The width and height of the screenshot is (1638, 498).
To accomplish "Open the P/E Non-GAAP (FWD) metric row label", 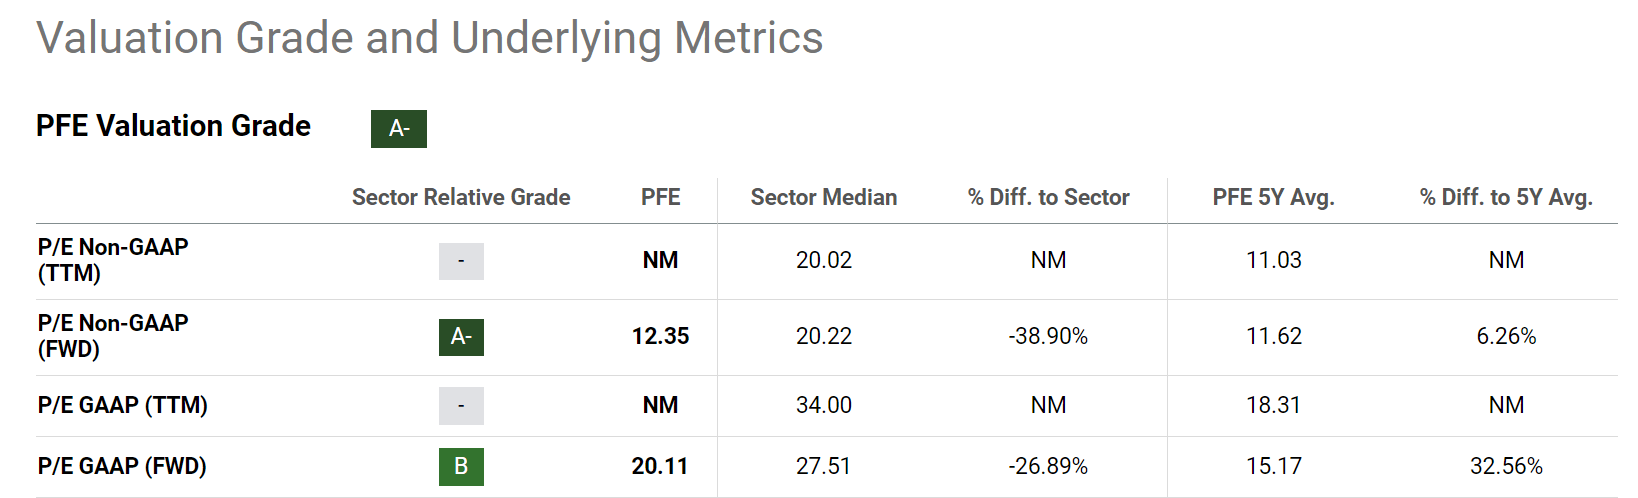I will [x=113, y=336].
